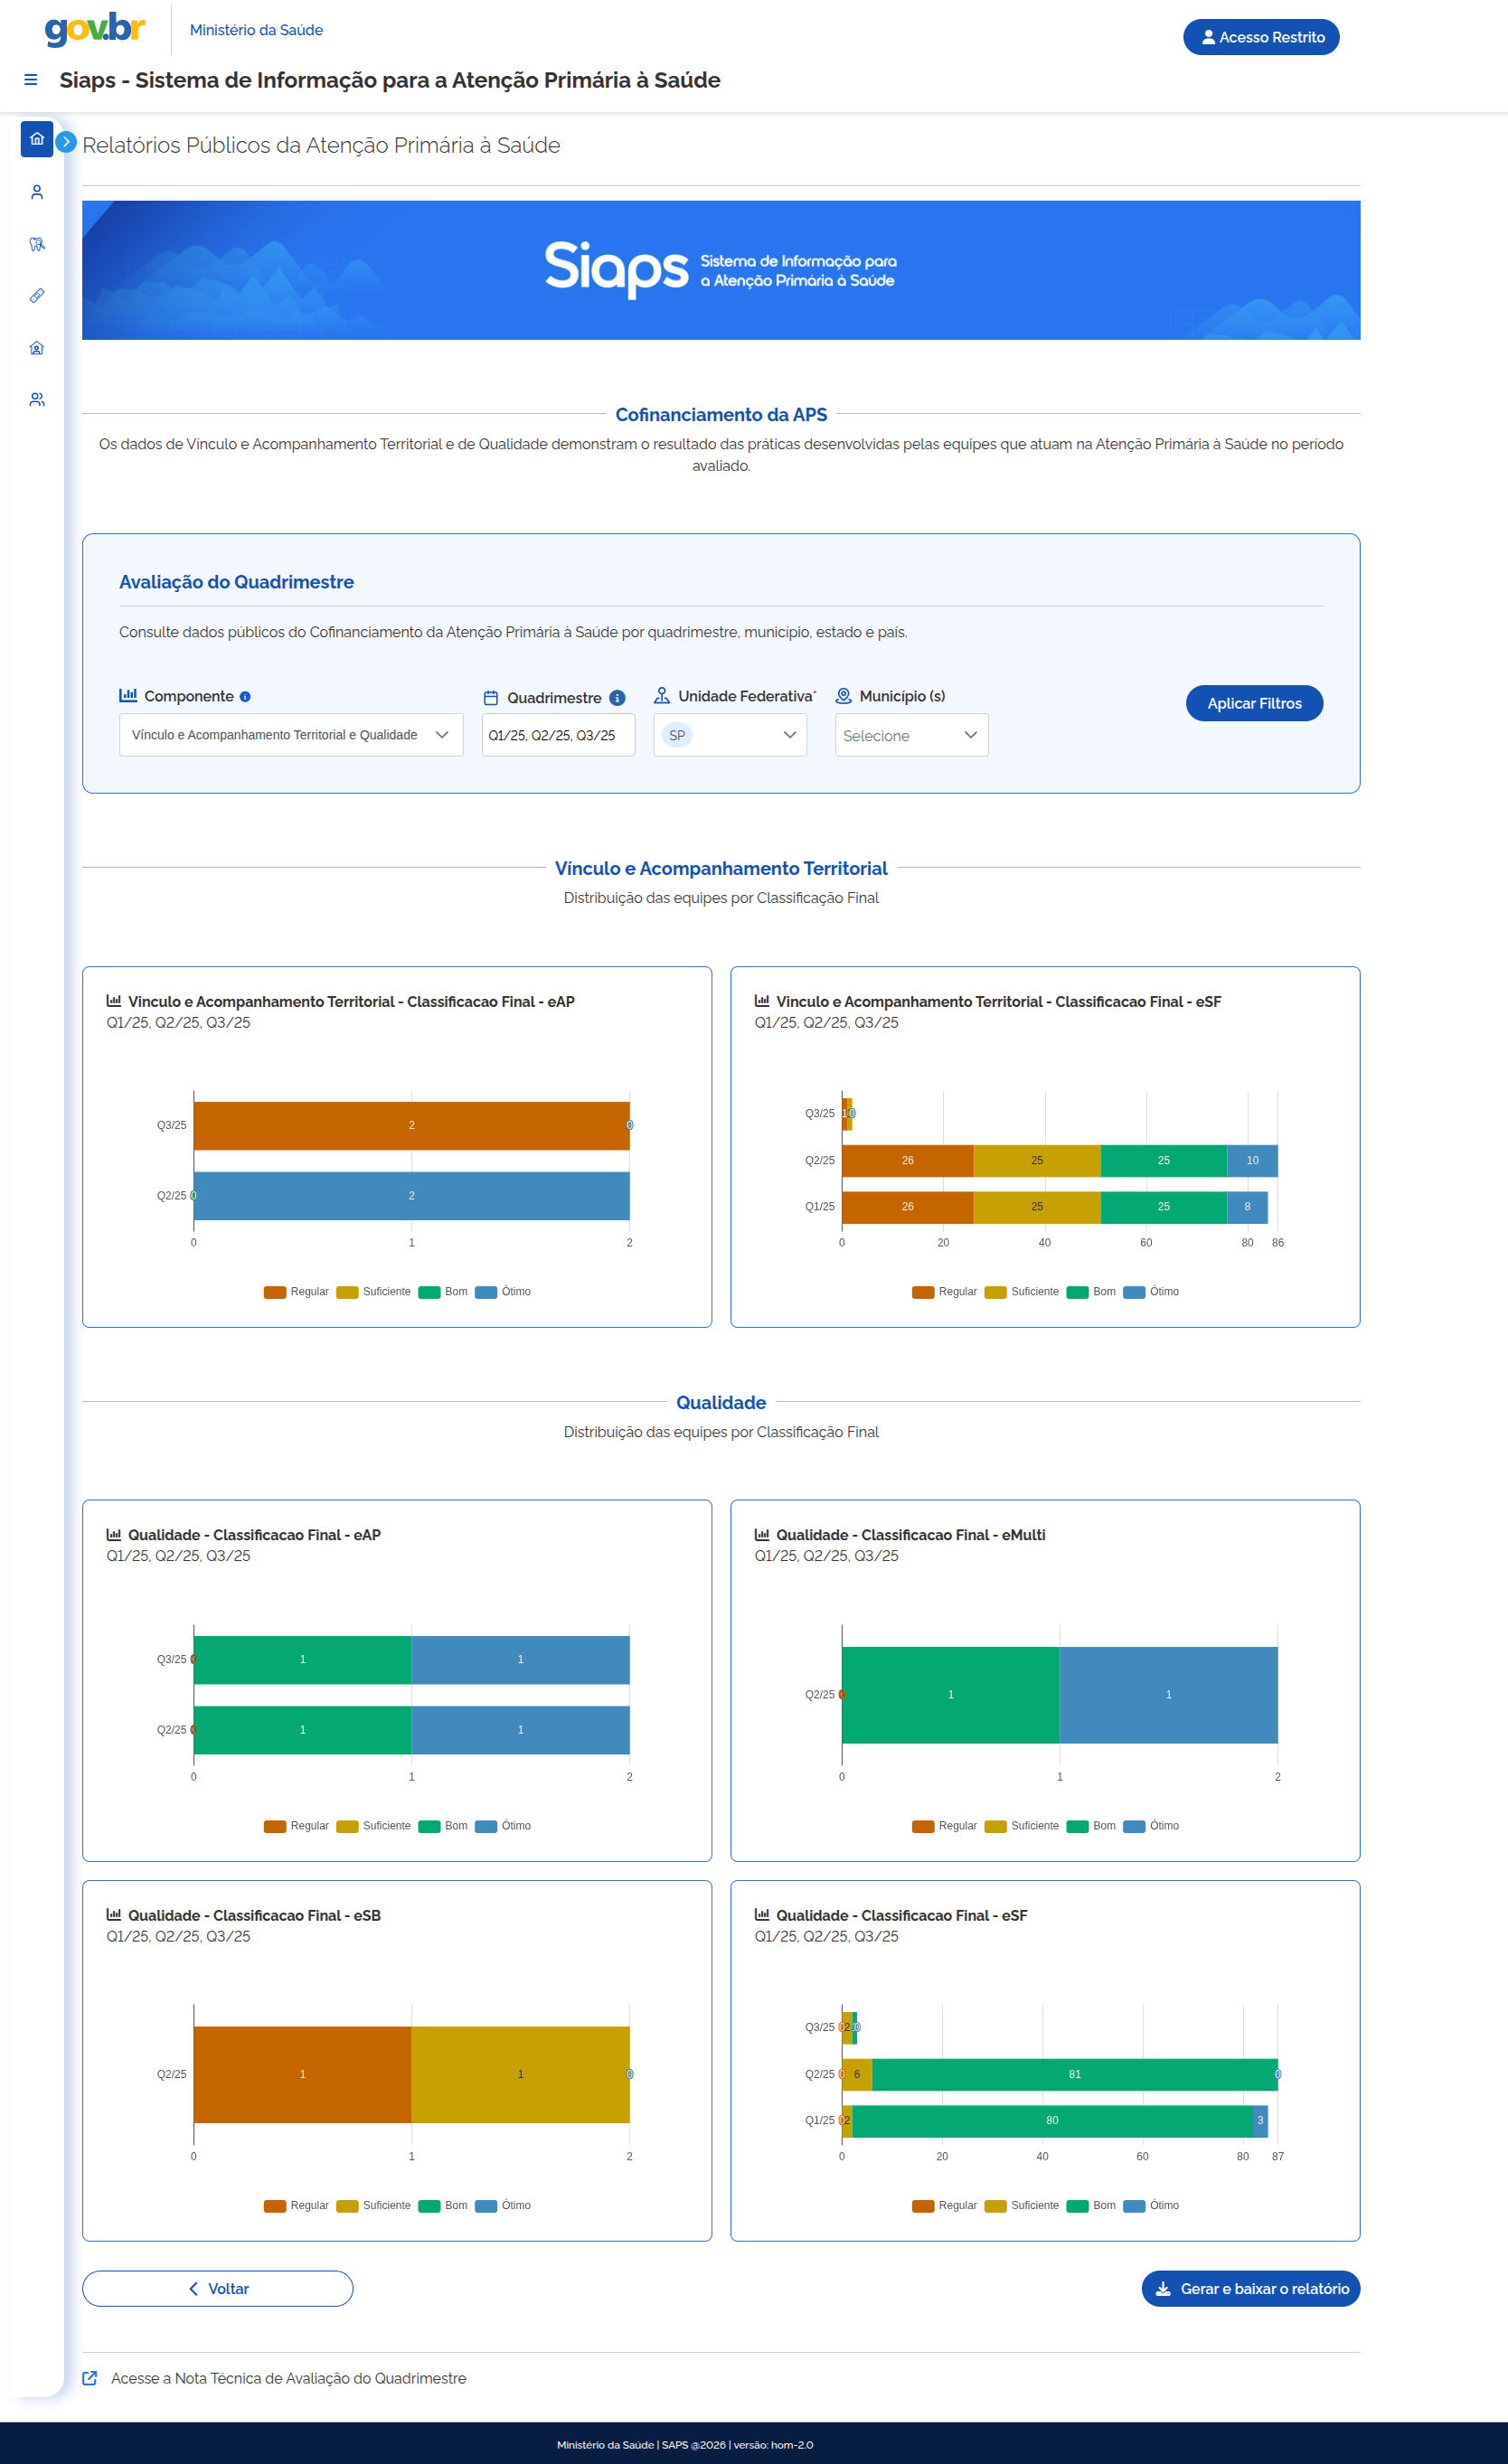Click the SP chip in Unidade Federativa
This screenshot has width=1508, height=2464.
[677, 735]
